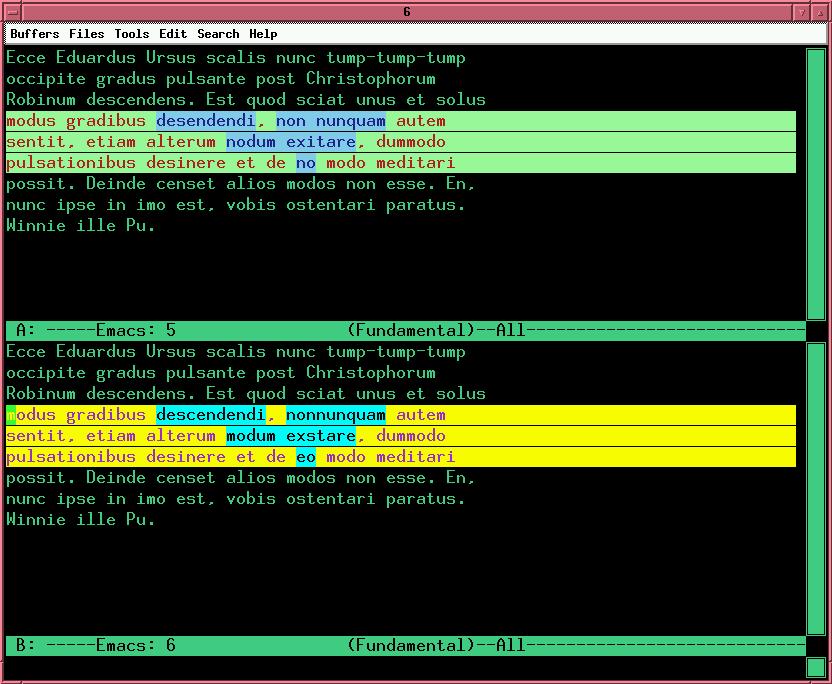Click highlighted word "descendendi" in buffer B
The height and width of the screenshot is (684, 832).
click(211, 415)
